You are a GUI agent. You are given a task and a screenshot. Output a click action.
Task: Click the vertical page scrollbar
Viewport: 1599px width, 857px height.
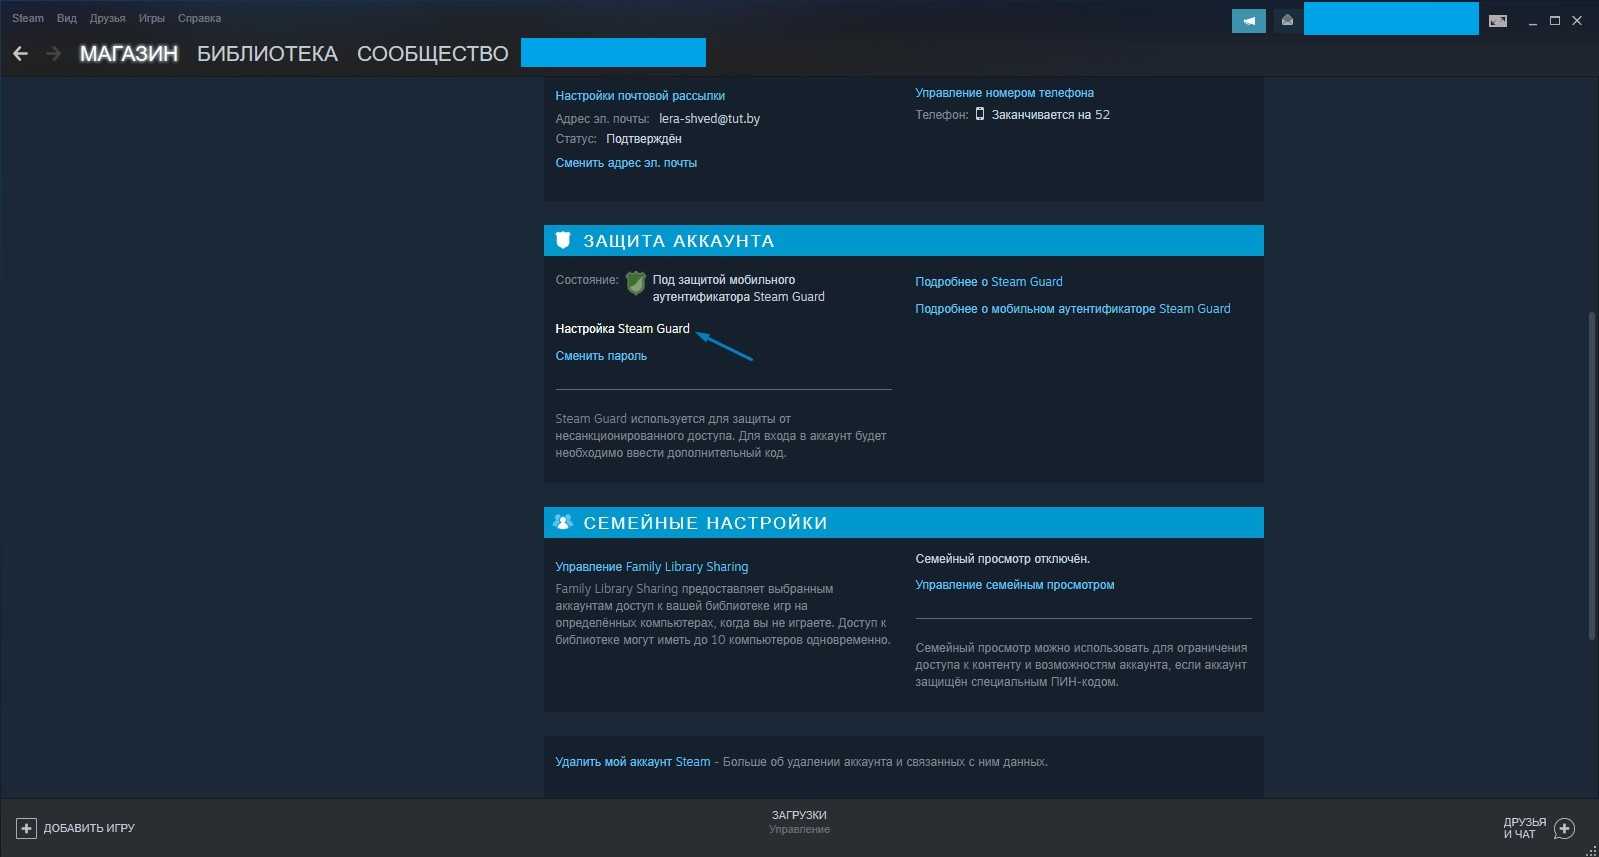[x=1591, y=475]
